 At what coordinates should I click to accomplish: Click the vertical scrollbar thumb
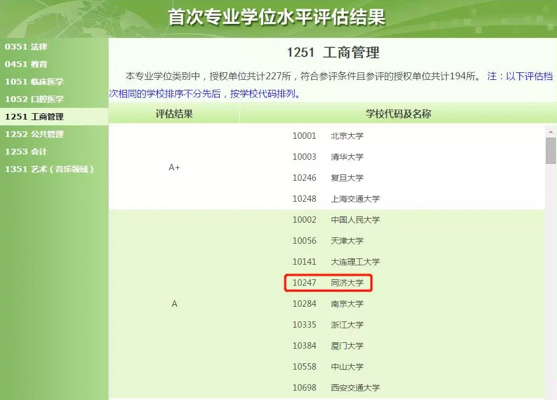(x=551, y=151)
